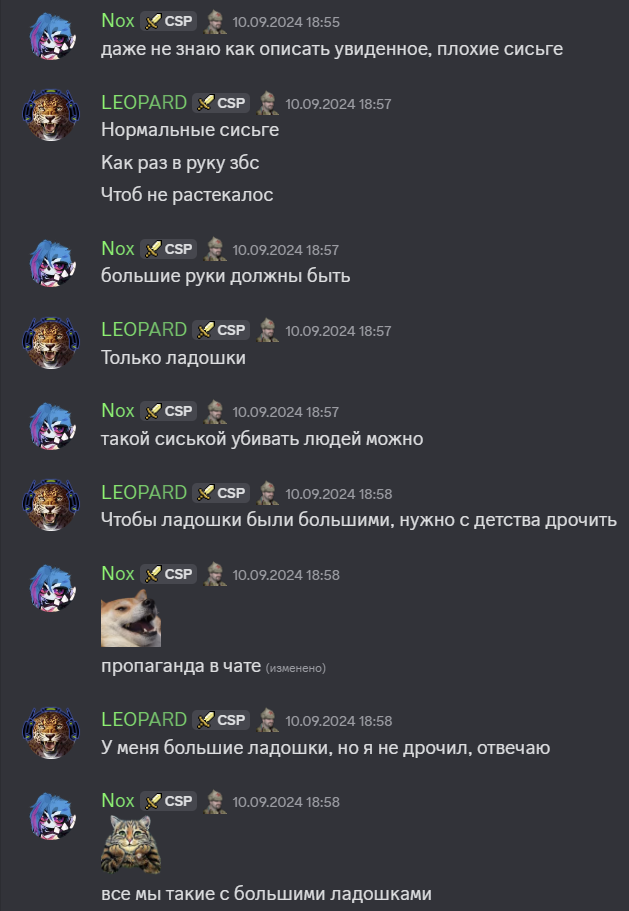Screen dimensions: 629x911
Task: Click soldier role icon on last Nox message
Action: 215,801
